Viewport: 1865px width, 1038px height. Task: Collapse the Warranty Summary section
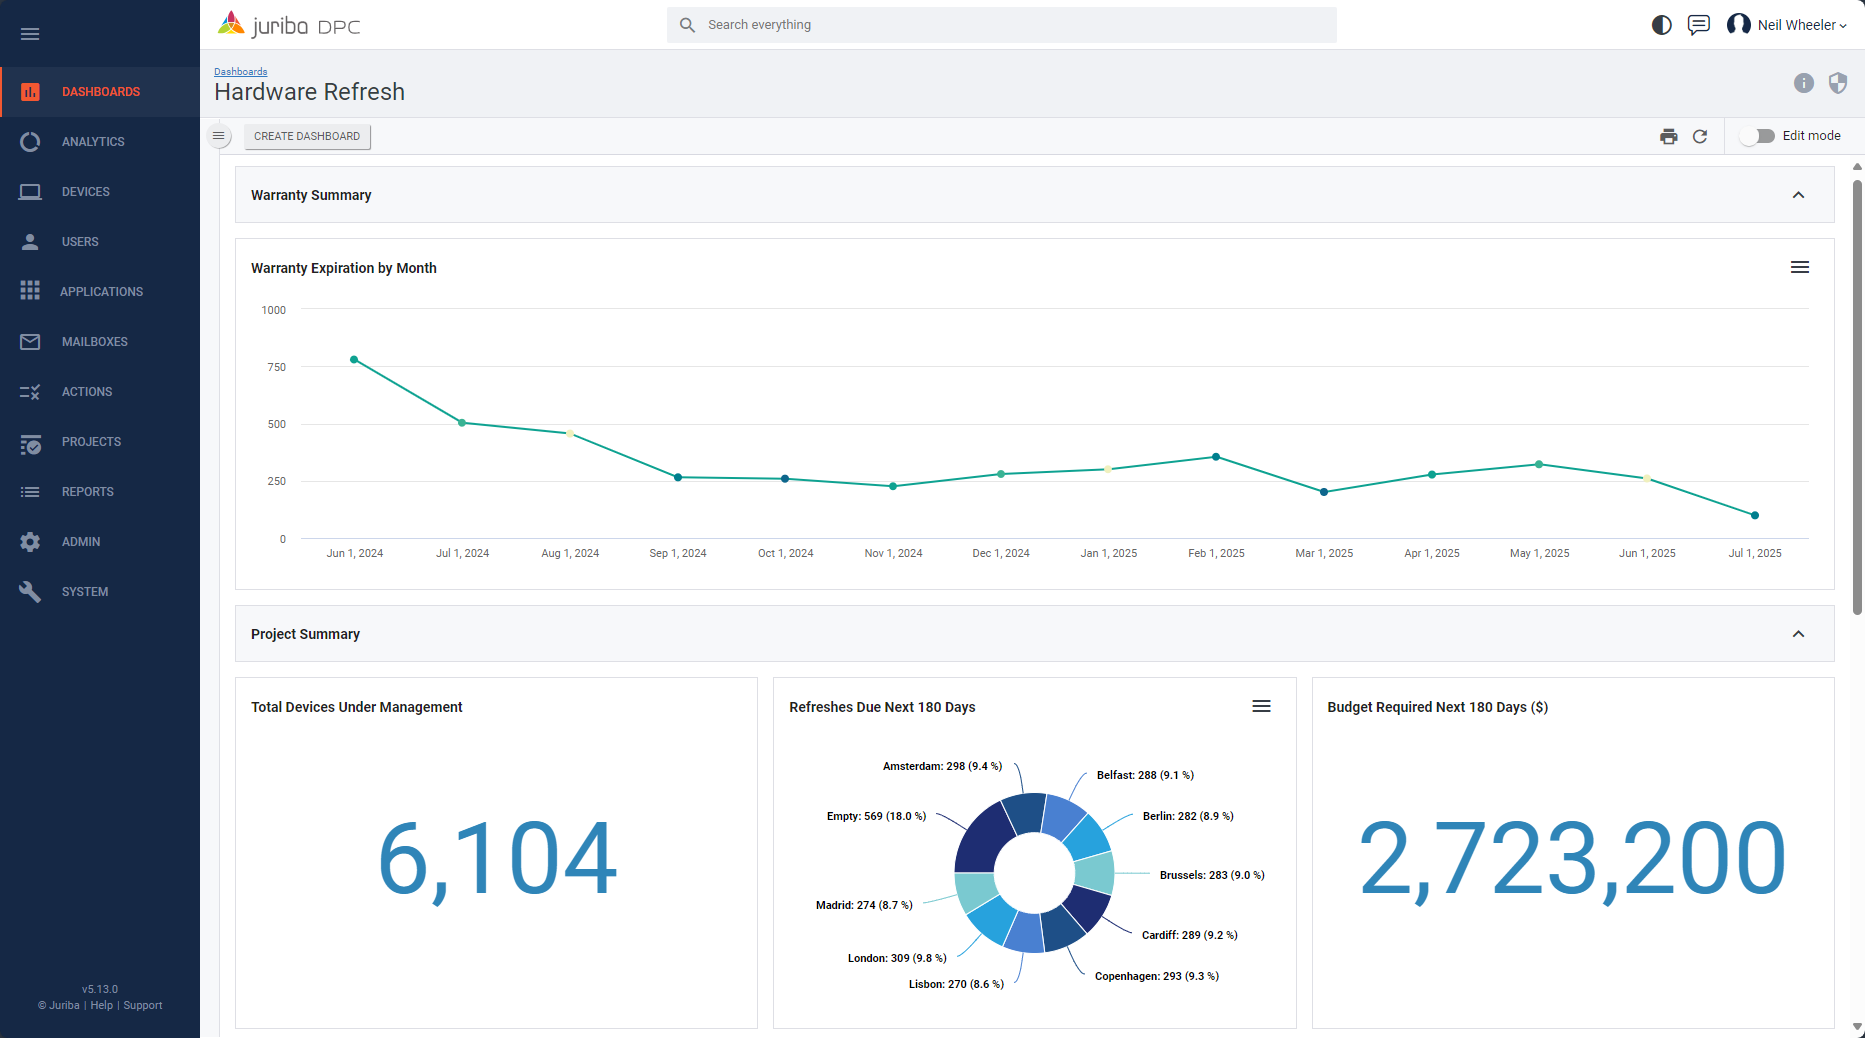(1798, 195)
